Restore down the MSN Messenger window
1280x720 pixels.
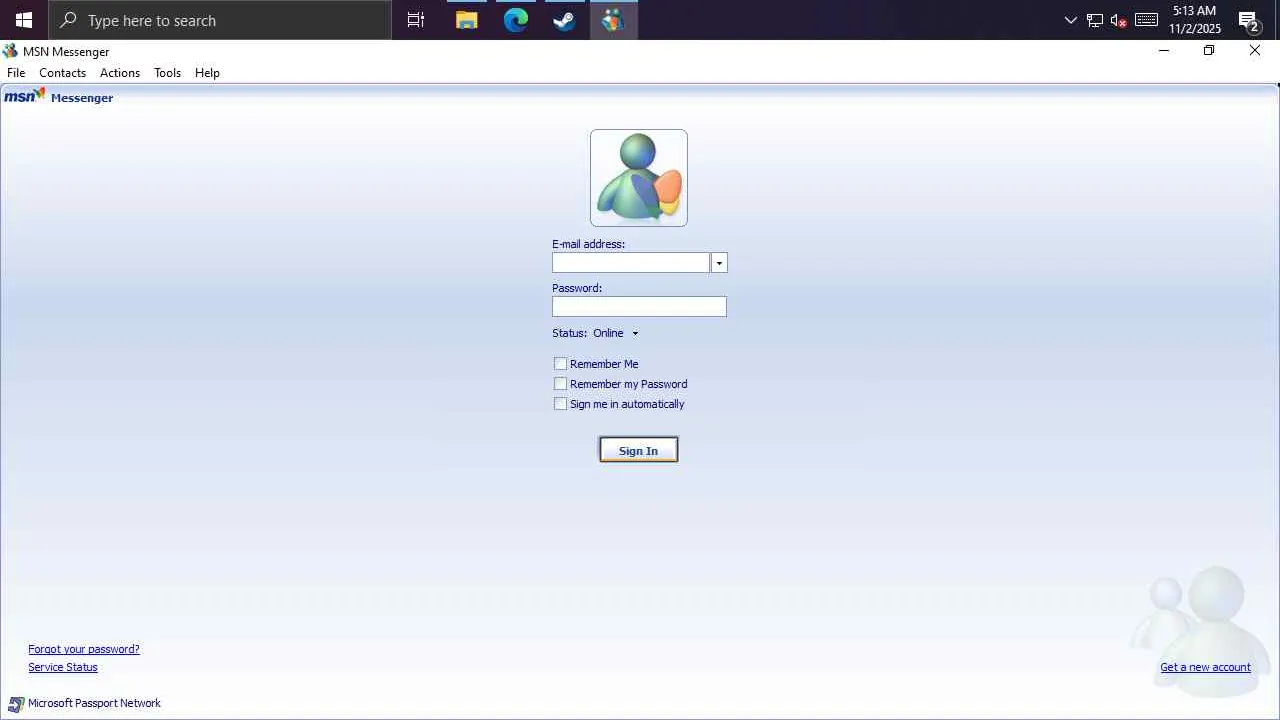pos(1209,51)
